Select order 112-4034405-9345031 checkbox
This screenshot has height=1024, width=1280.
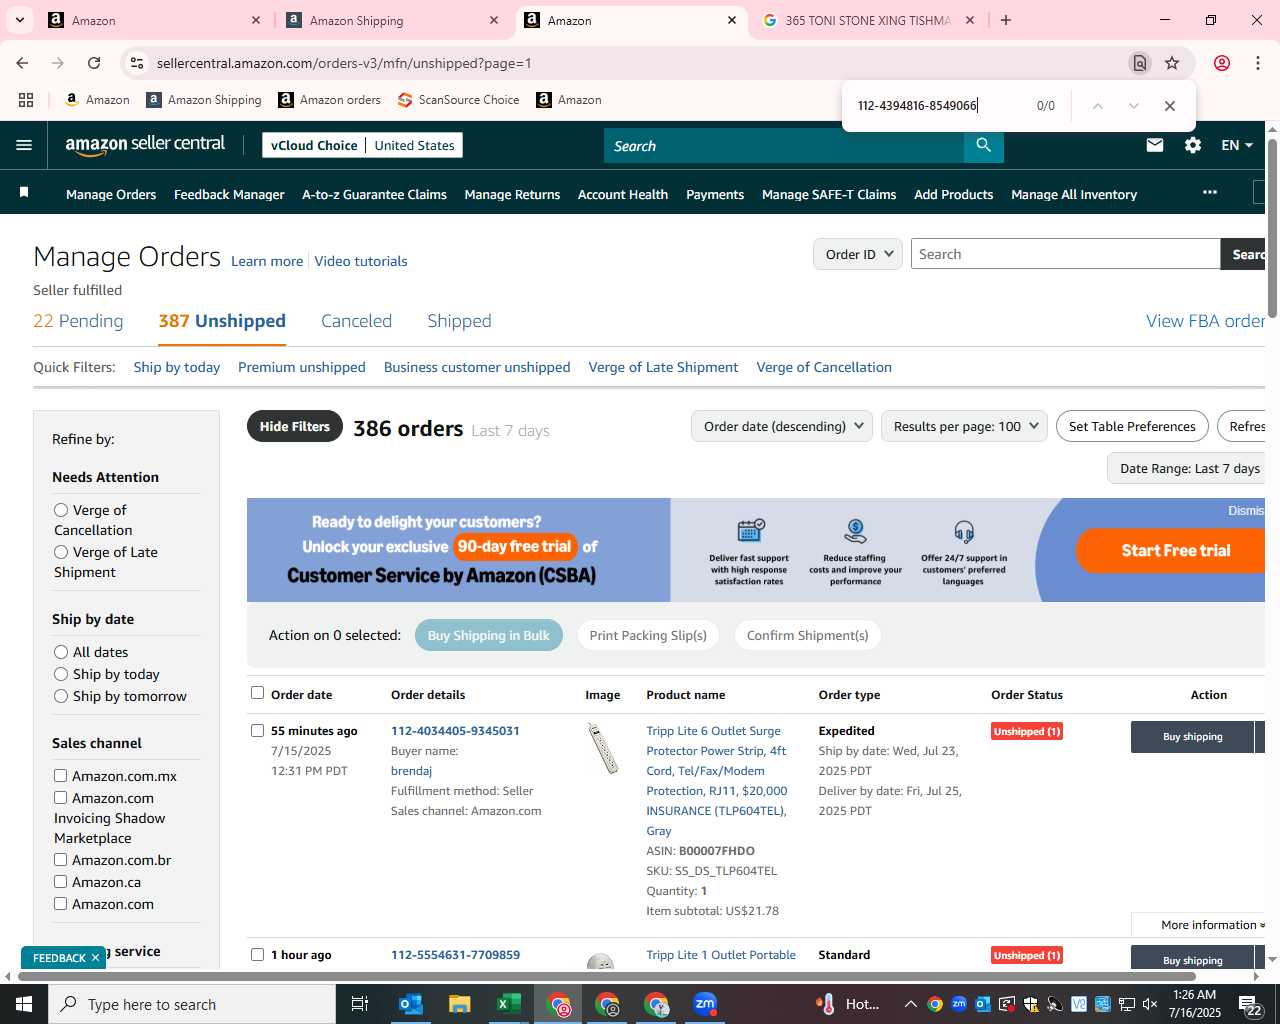pyautogui.click(x=257, y=731)
